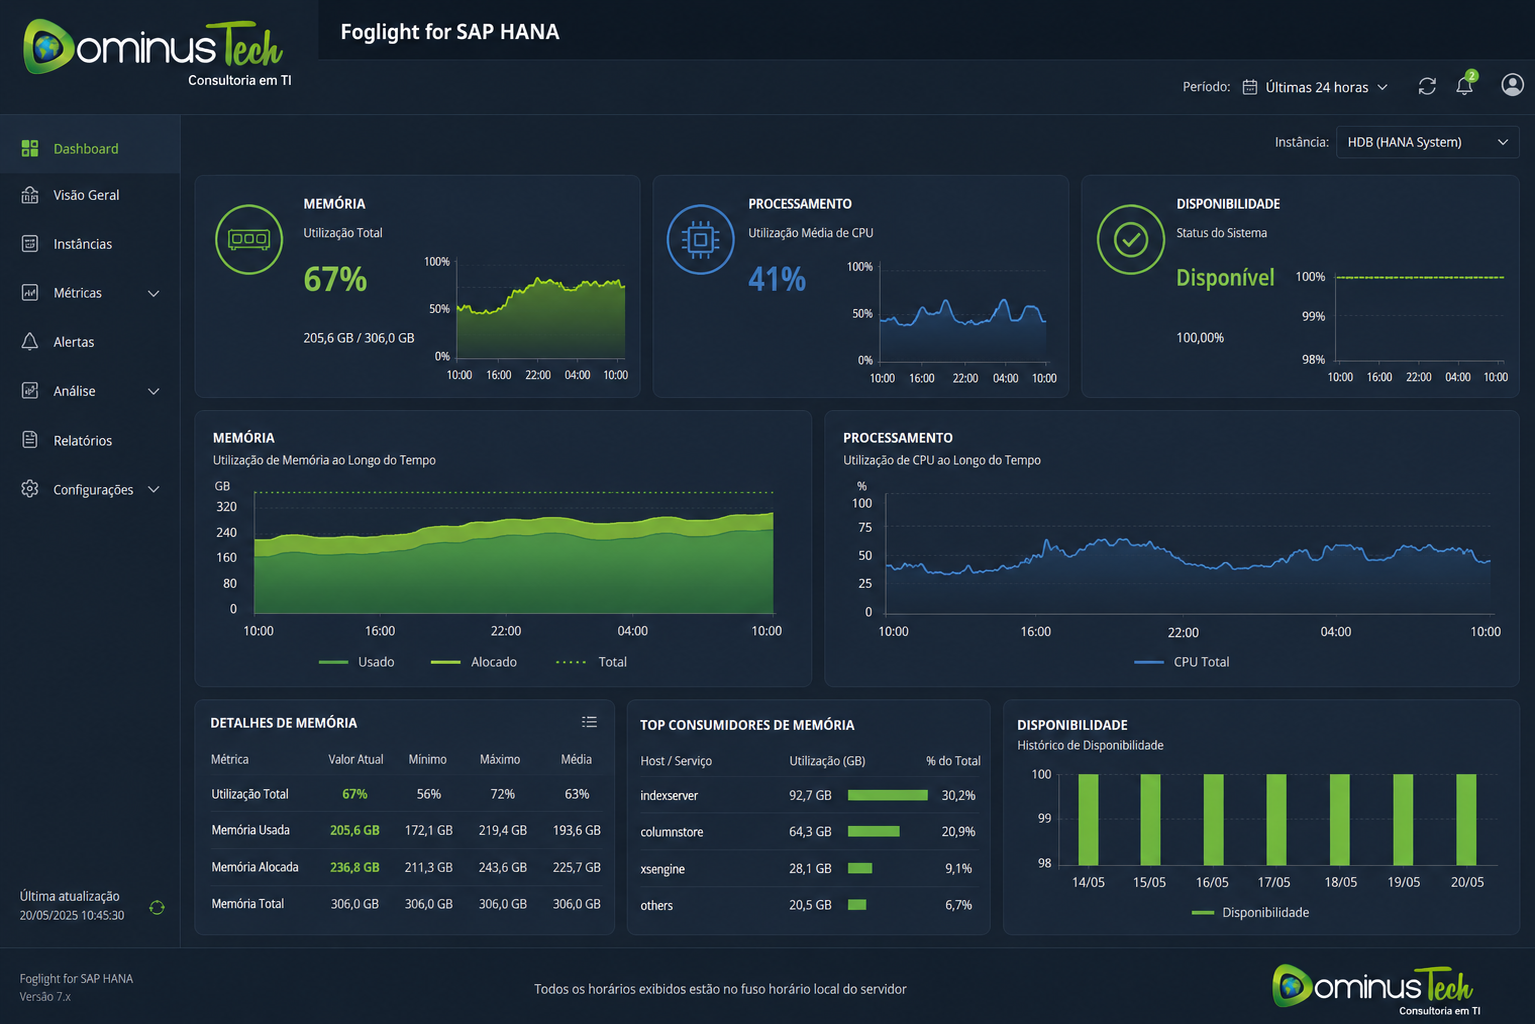Image resolution: width=1535 pixels, height=1024 pixels.
Task: Click the Relatórios document icon
Action: point(30,440)
